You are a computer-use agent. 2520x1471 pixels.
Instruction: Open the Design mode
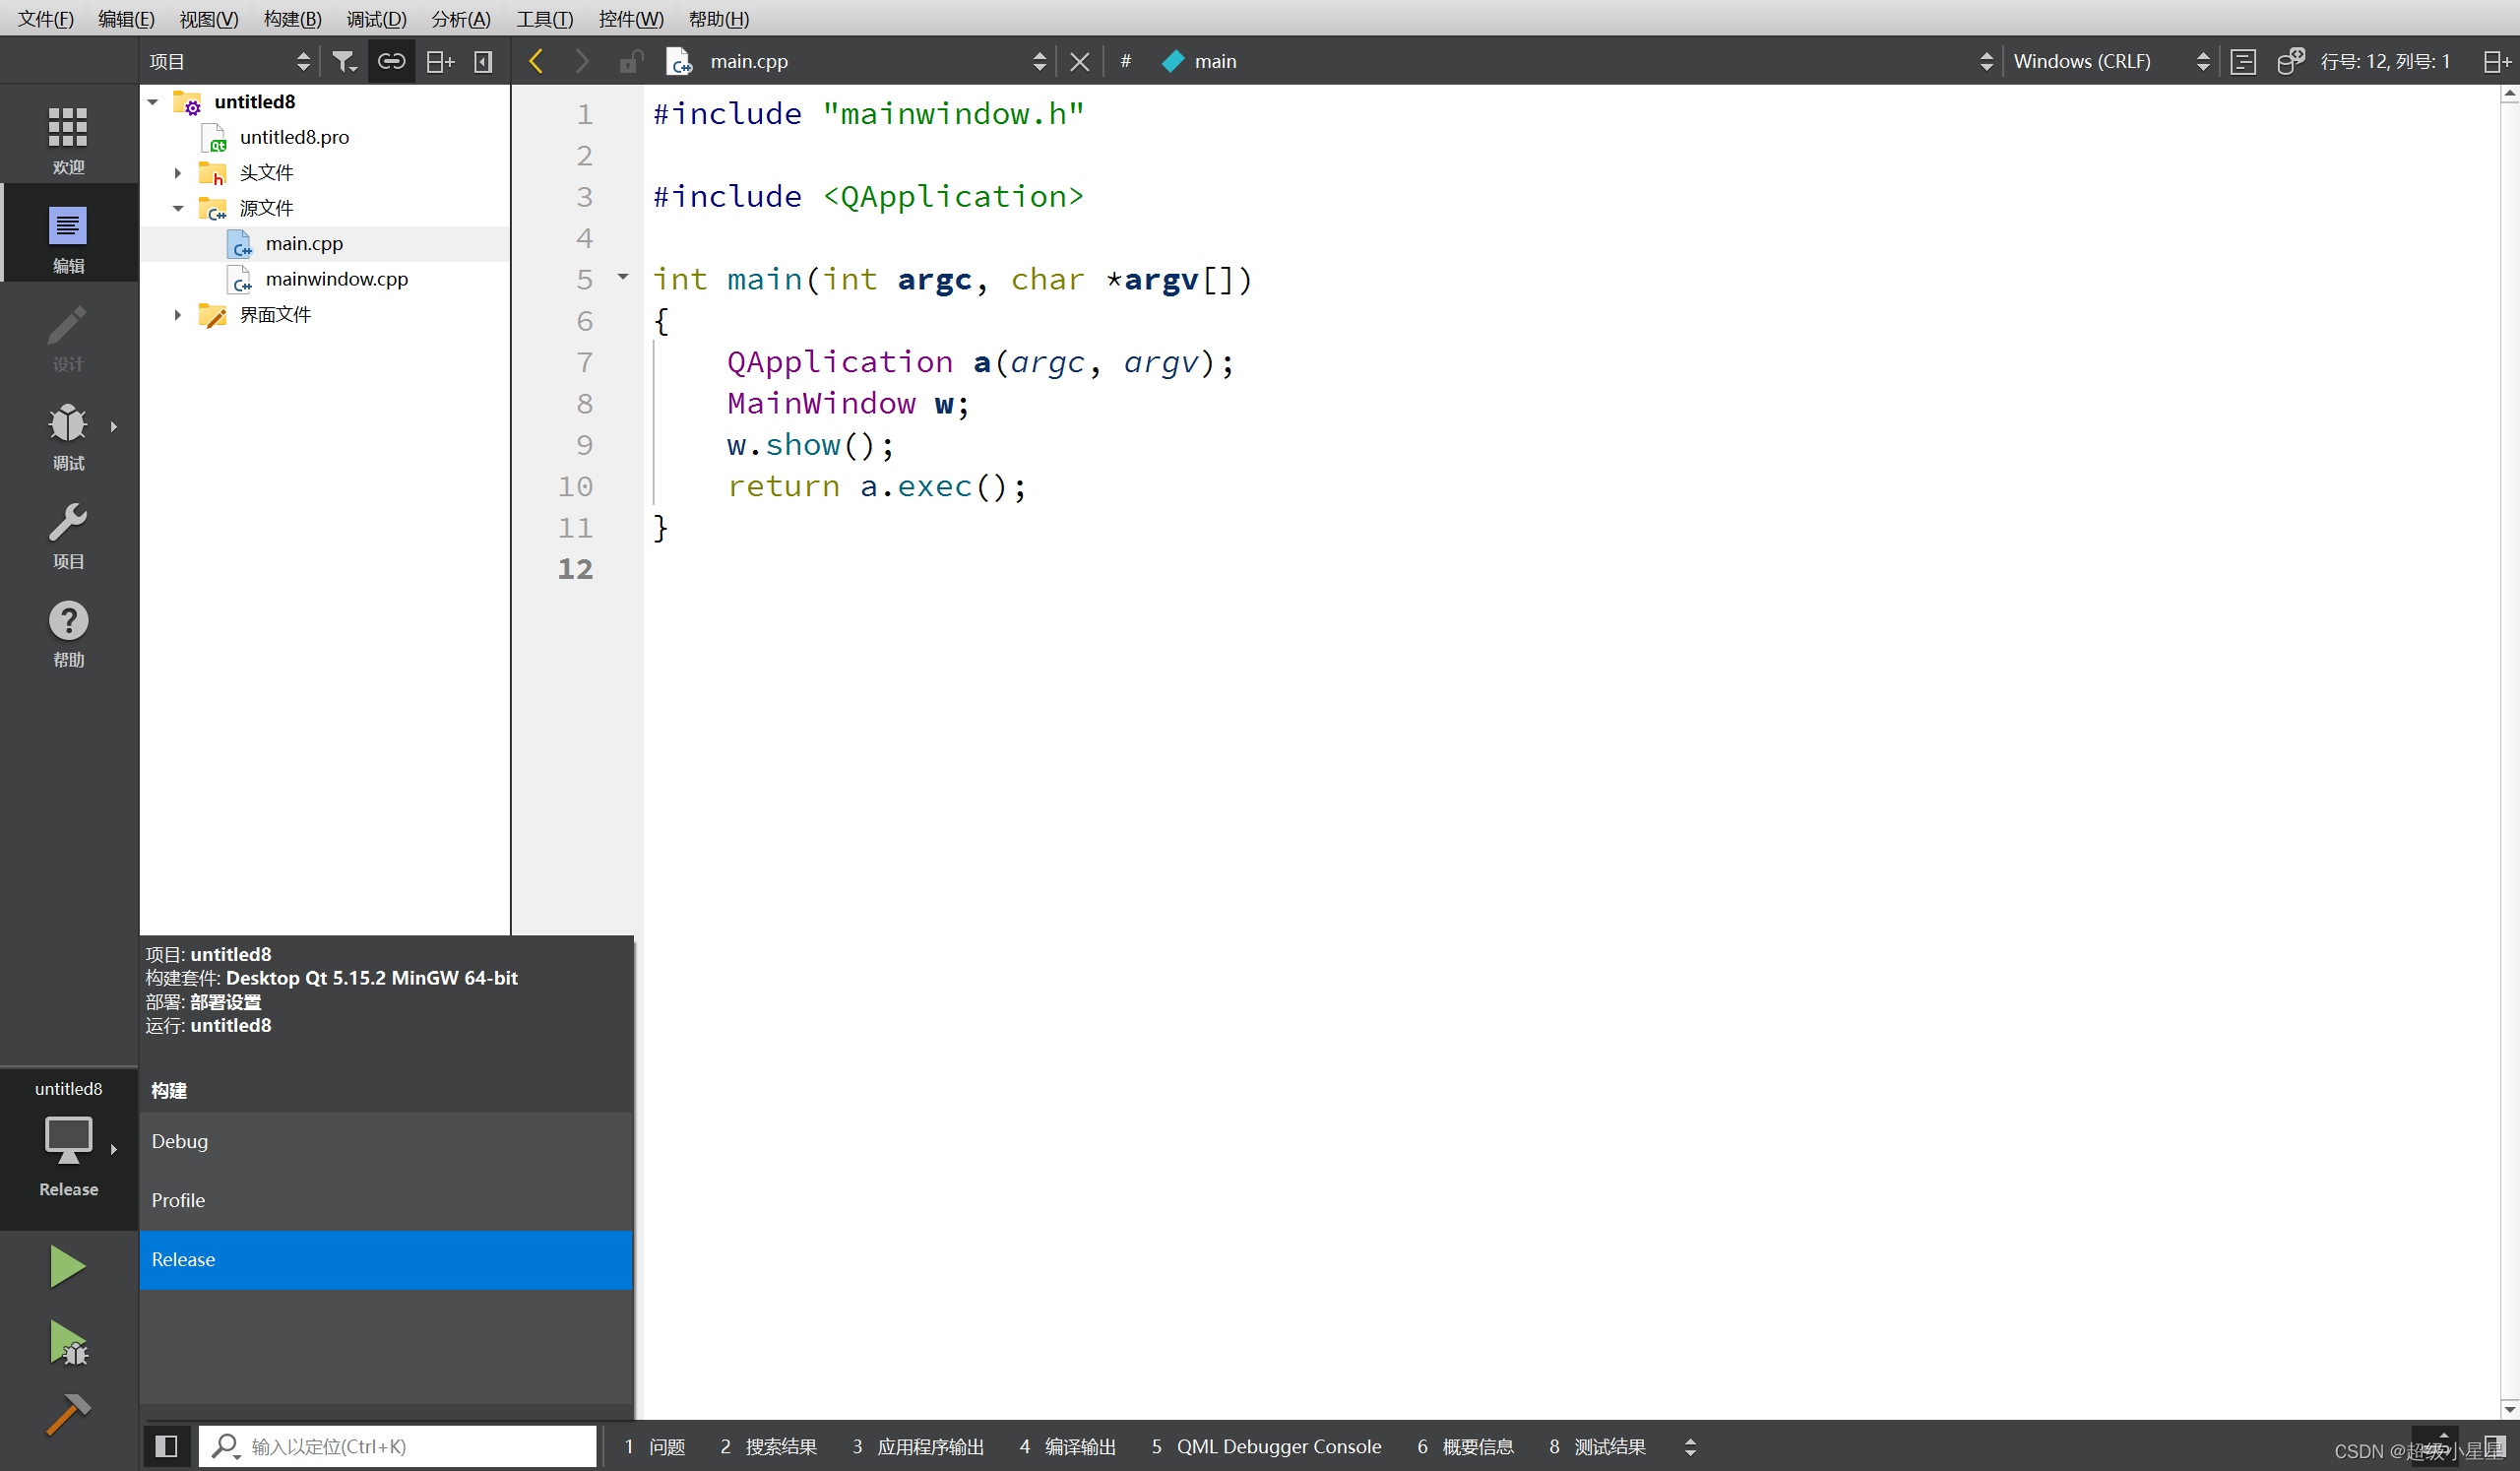point(68,336)
